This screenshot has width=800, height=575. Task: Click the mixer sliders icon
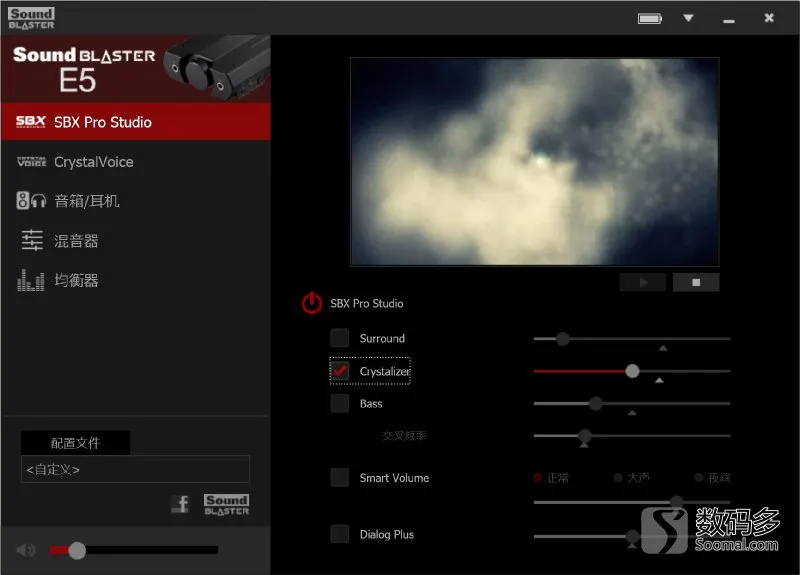pyautogui.click(x=32, y=240)
